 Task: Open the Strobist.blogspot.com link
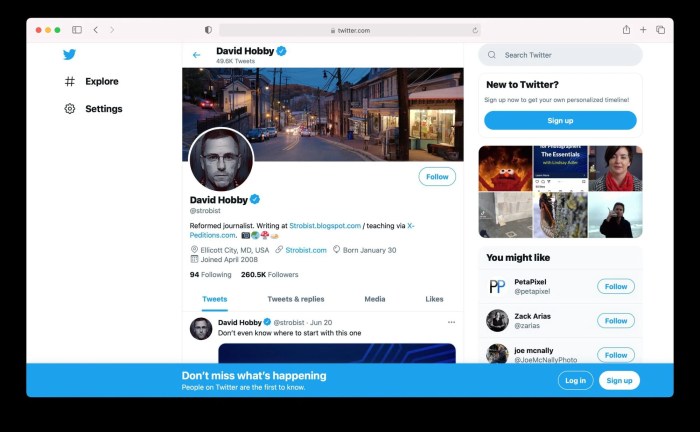tap(325, 226)
